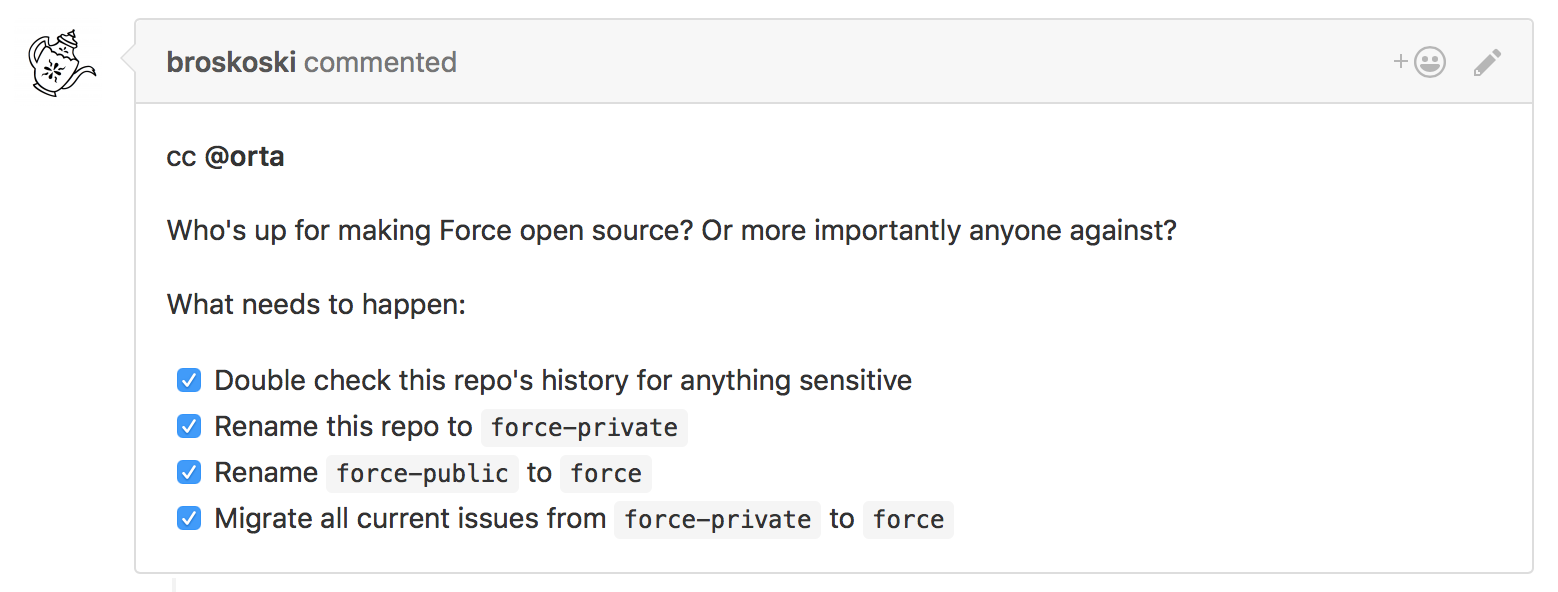This screenshot has height=592, width=1558.
Task: Uncheck "Double check this repo's history" checkbox
Action: [x=189, y=380]
